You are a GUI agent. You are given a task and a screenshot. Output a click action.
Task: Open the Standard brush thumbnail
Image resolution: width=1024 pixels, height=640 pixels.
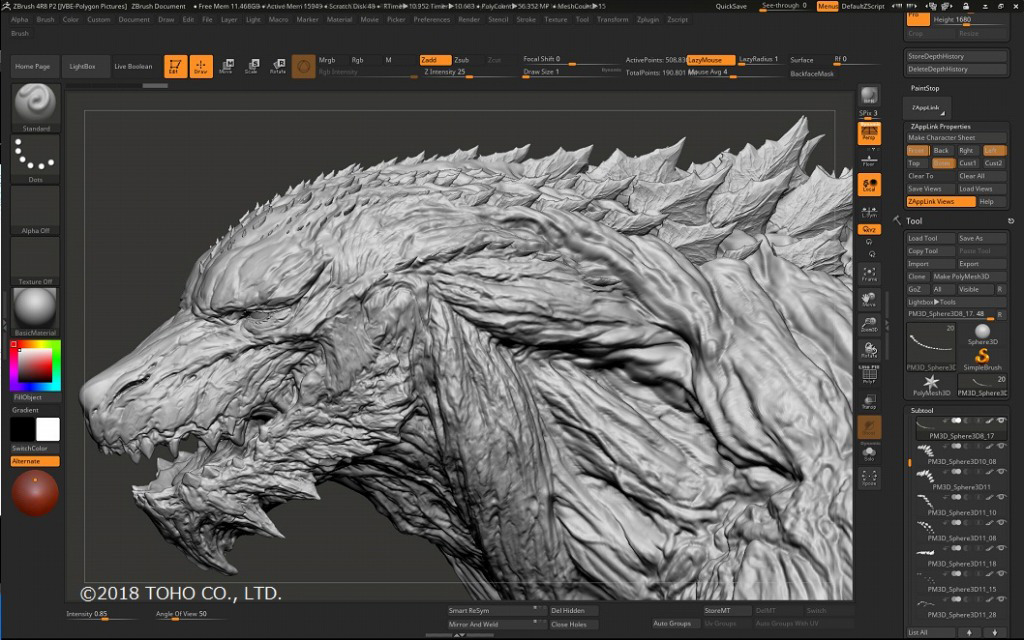(35, 108)
